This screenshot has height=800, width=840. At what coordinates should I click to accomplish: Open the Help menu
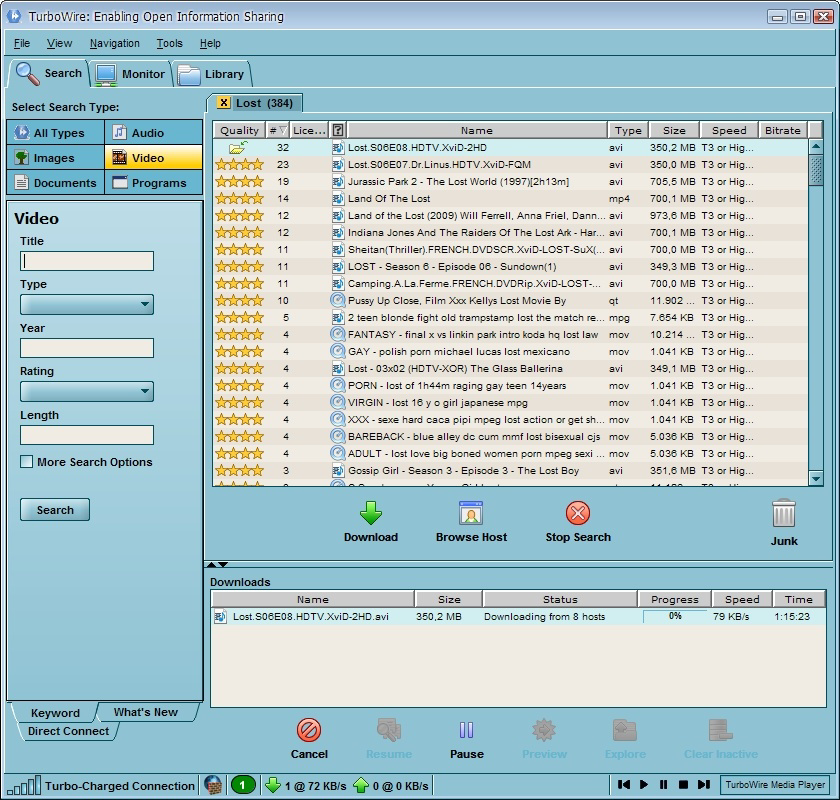210,43
